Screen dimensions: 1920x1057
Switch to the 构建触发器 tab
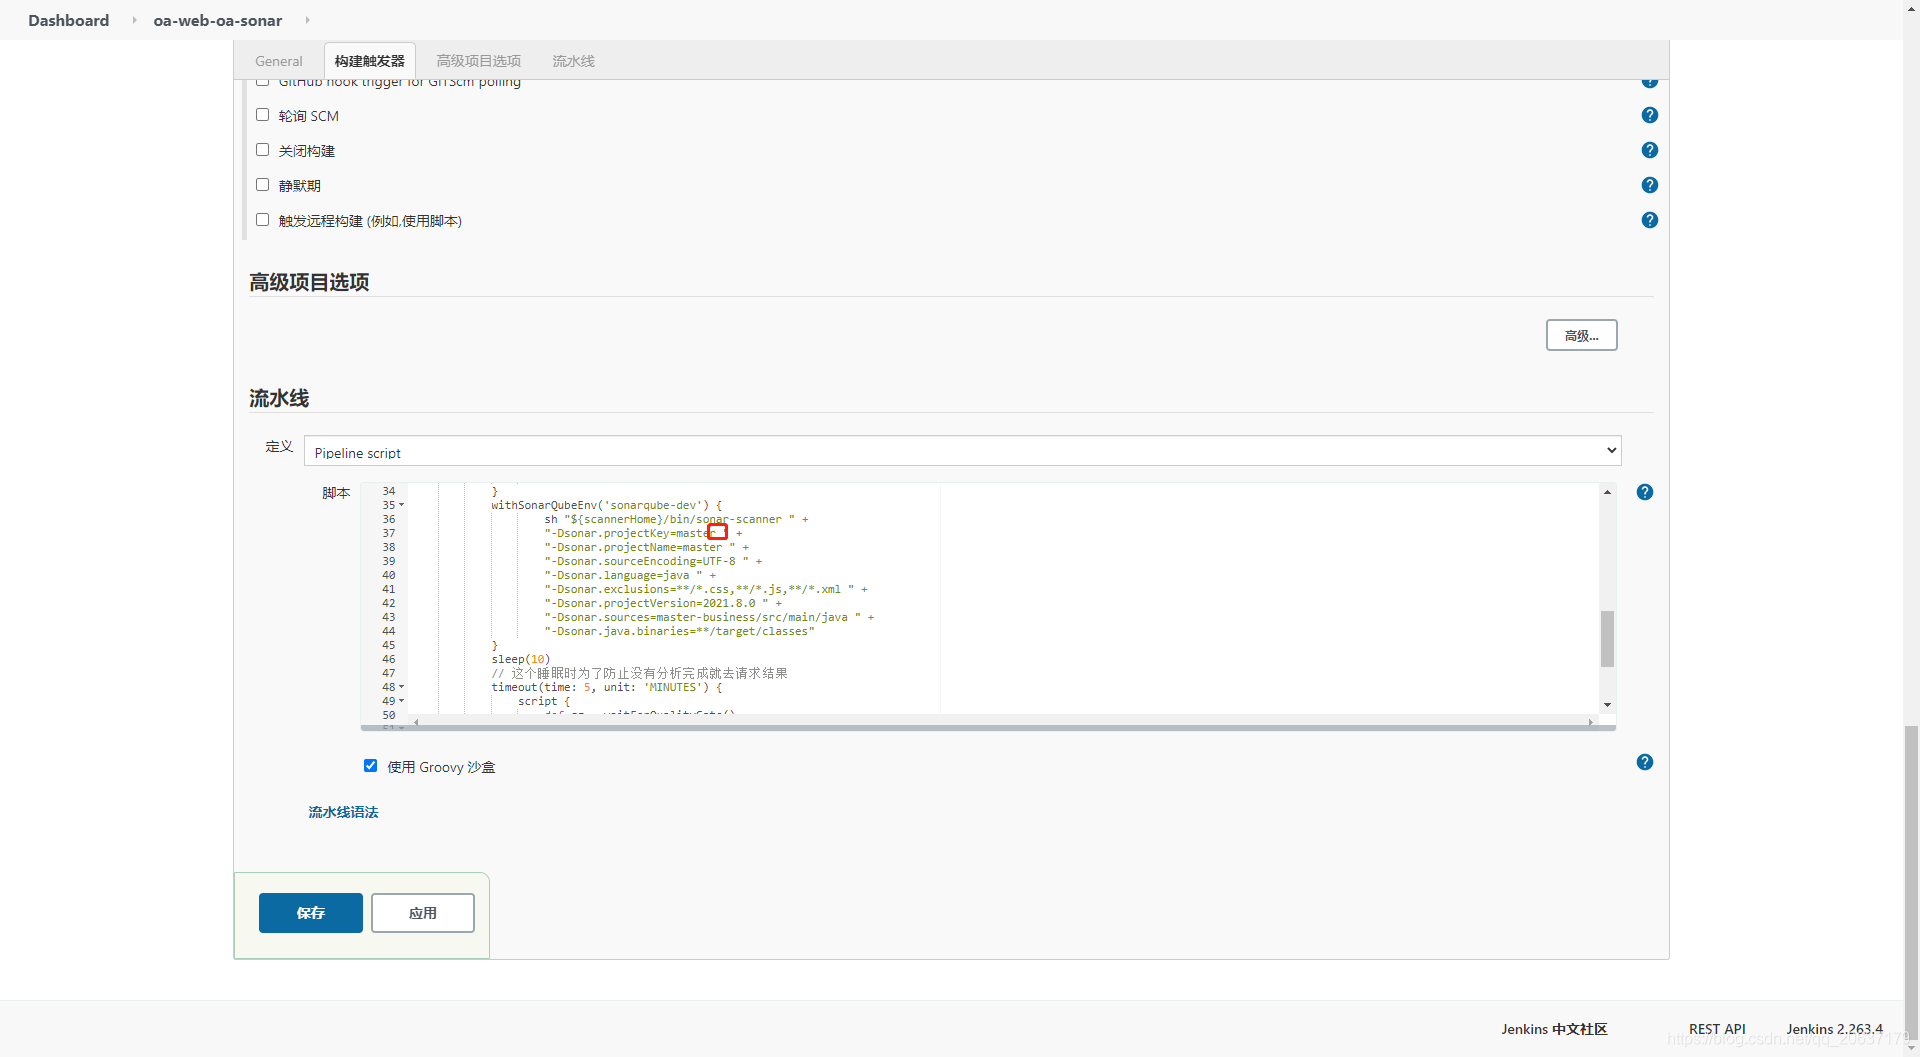(369, 61)
